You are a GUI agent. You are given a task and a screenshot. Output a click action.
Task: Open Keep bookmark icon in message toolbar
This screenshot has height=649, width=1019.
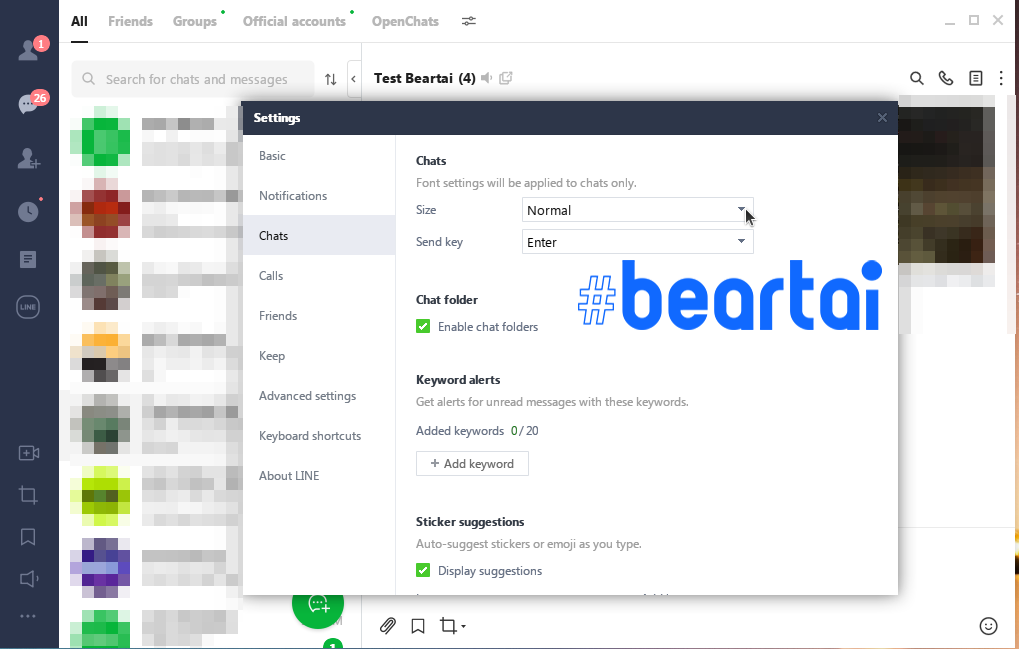tap(418, 626)
